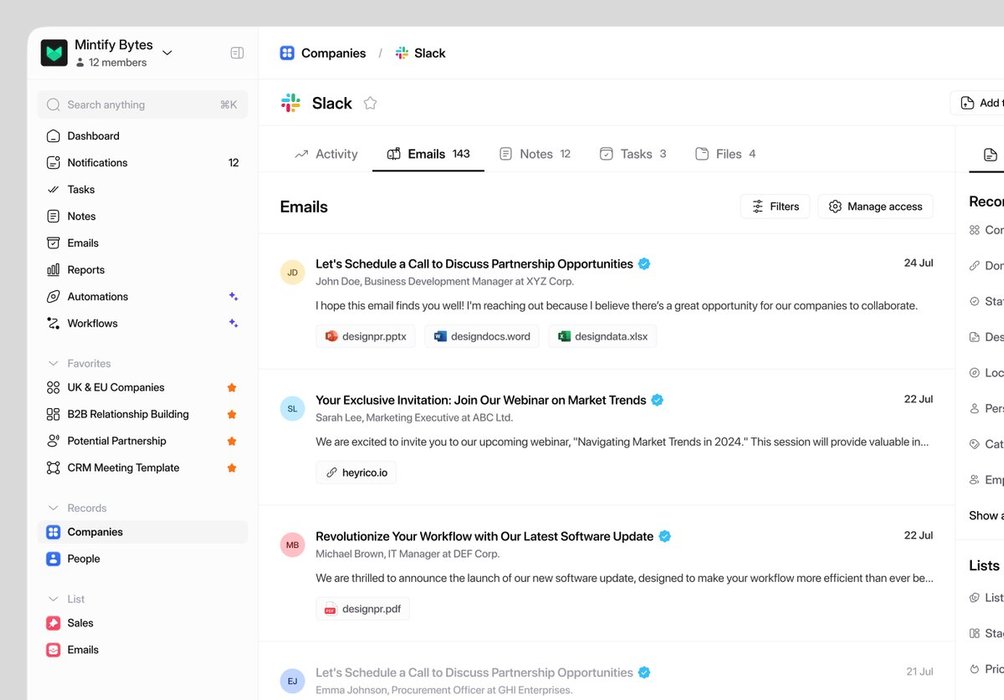Click verified badge on software update email
Viewport: 1004px width, 700px height.
click(665, 537)
